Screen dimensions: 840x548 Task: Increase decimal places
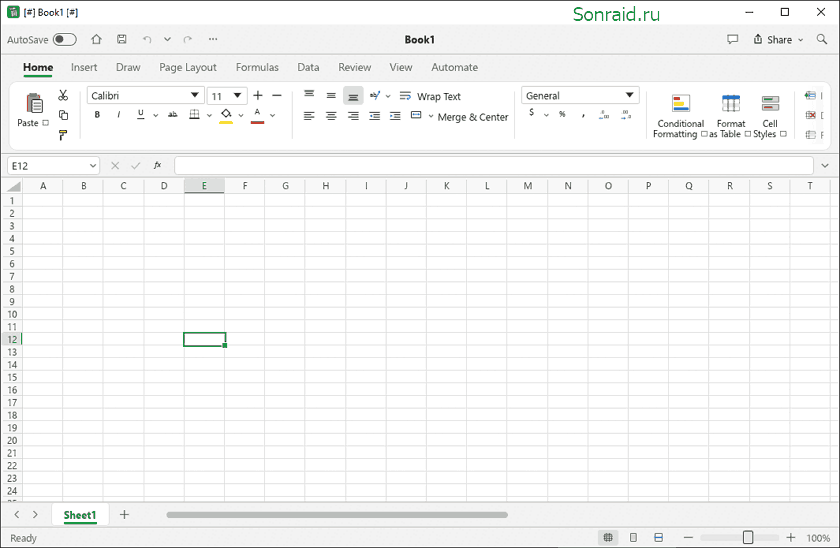pyautogui.click(x=604, y=115)
